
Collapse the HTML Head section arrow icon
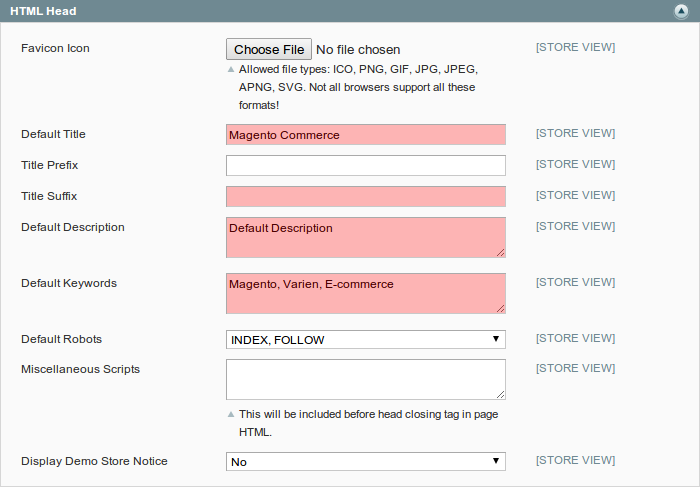(681, 11)
